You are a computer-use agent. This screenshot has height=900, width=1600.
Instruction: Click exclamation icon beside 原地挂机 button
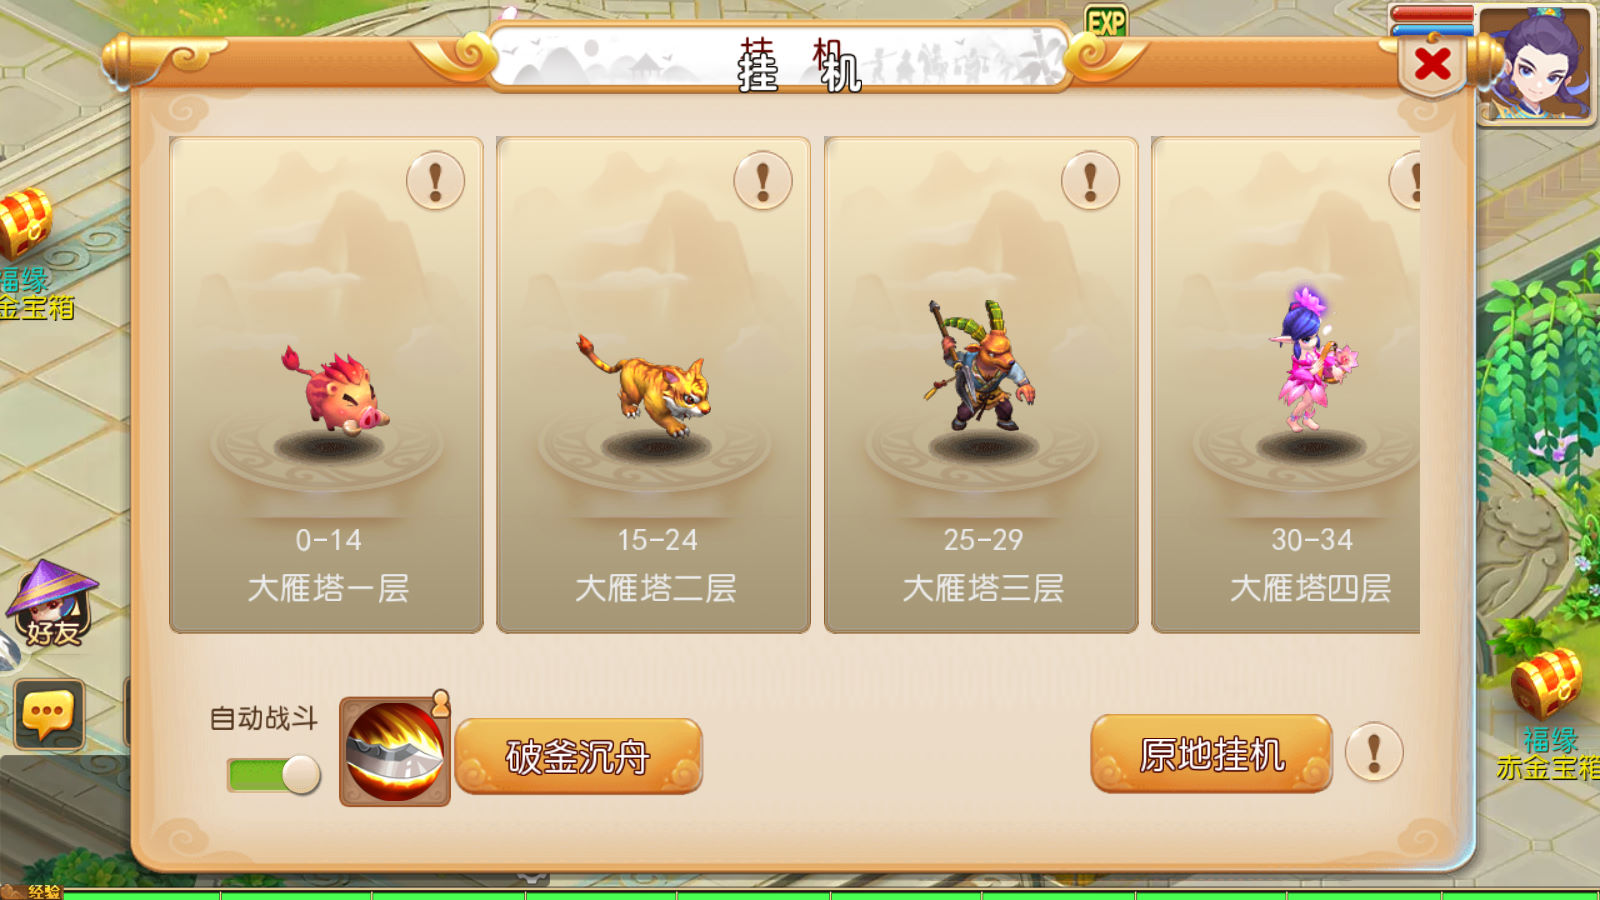point(1374,752)
